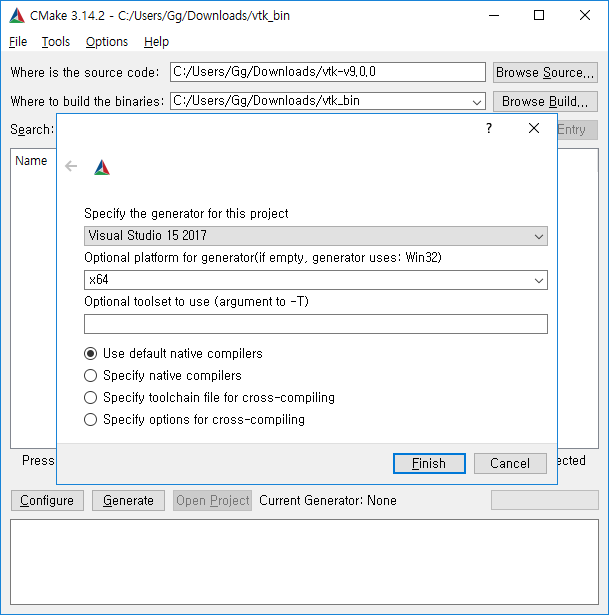Click the CMake logo in the dialog header
The image size is (609, 615).
click(x=102, y=167)
